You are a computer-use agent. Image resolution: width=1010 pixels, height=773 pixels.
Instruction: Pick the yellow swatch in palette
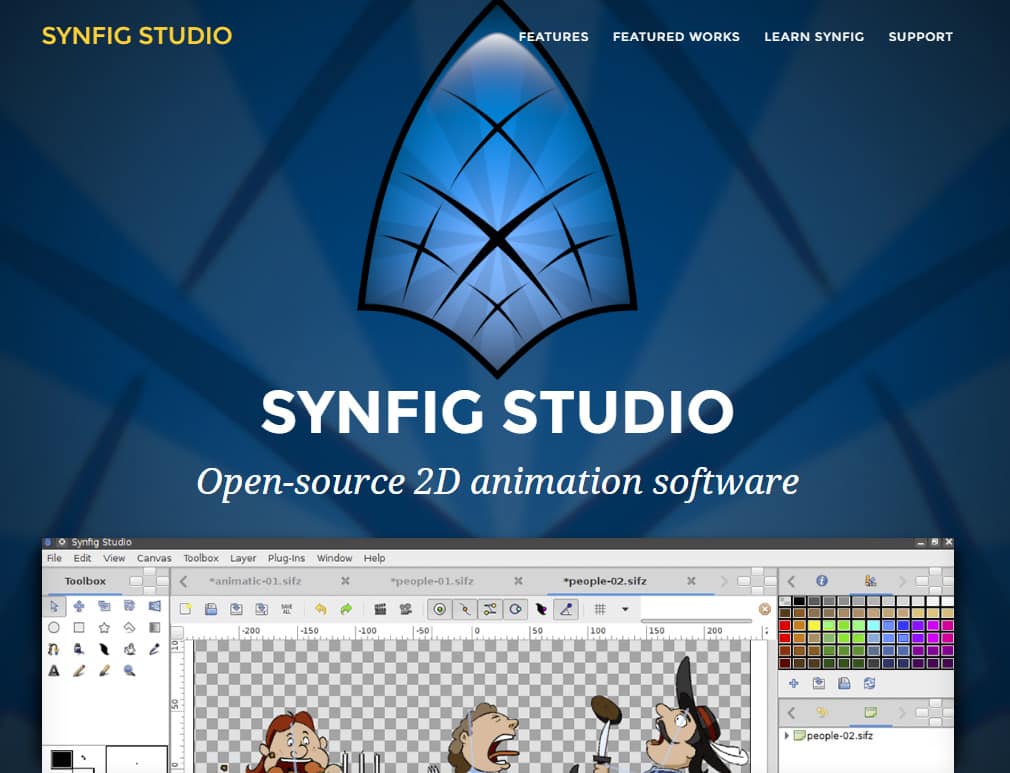click(814, 625)
